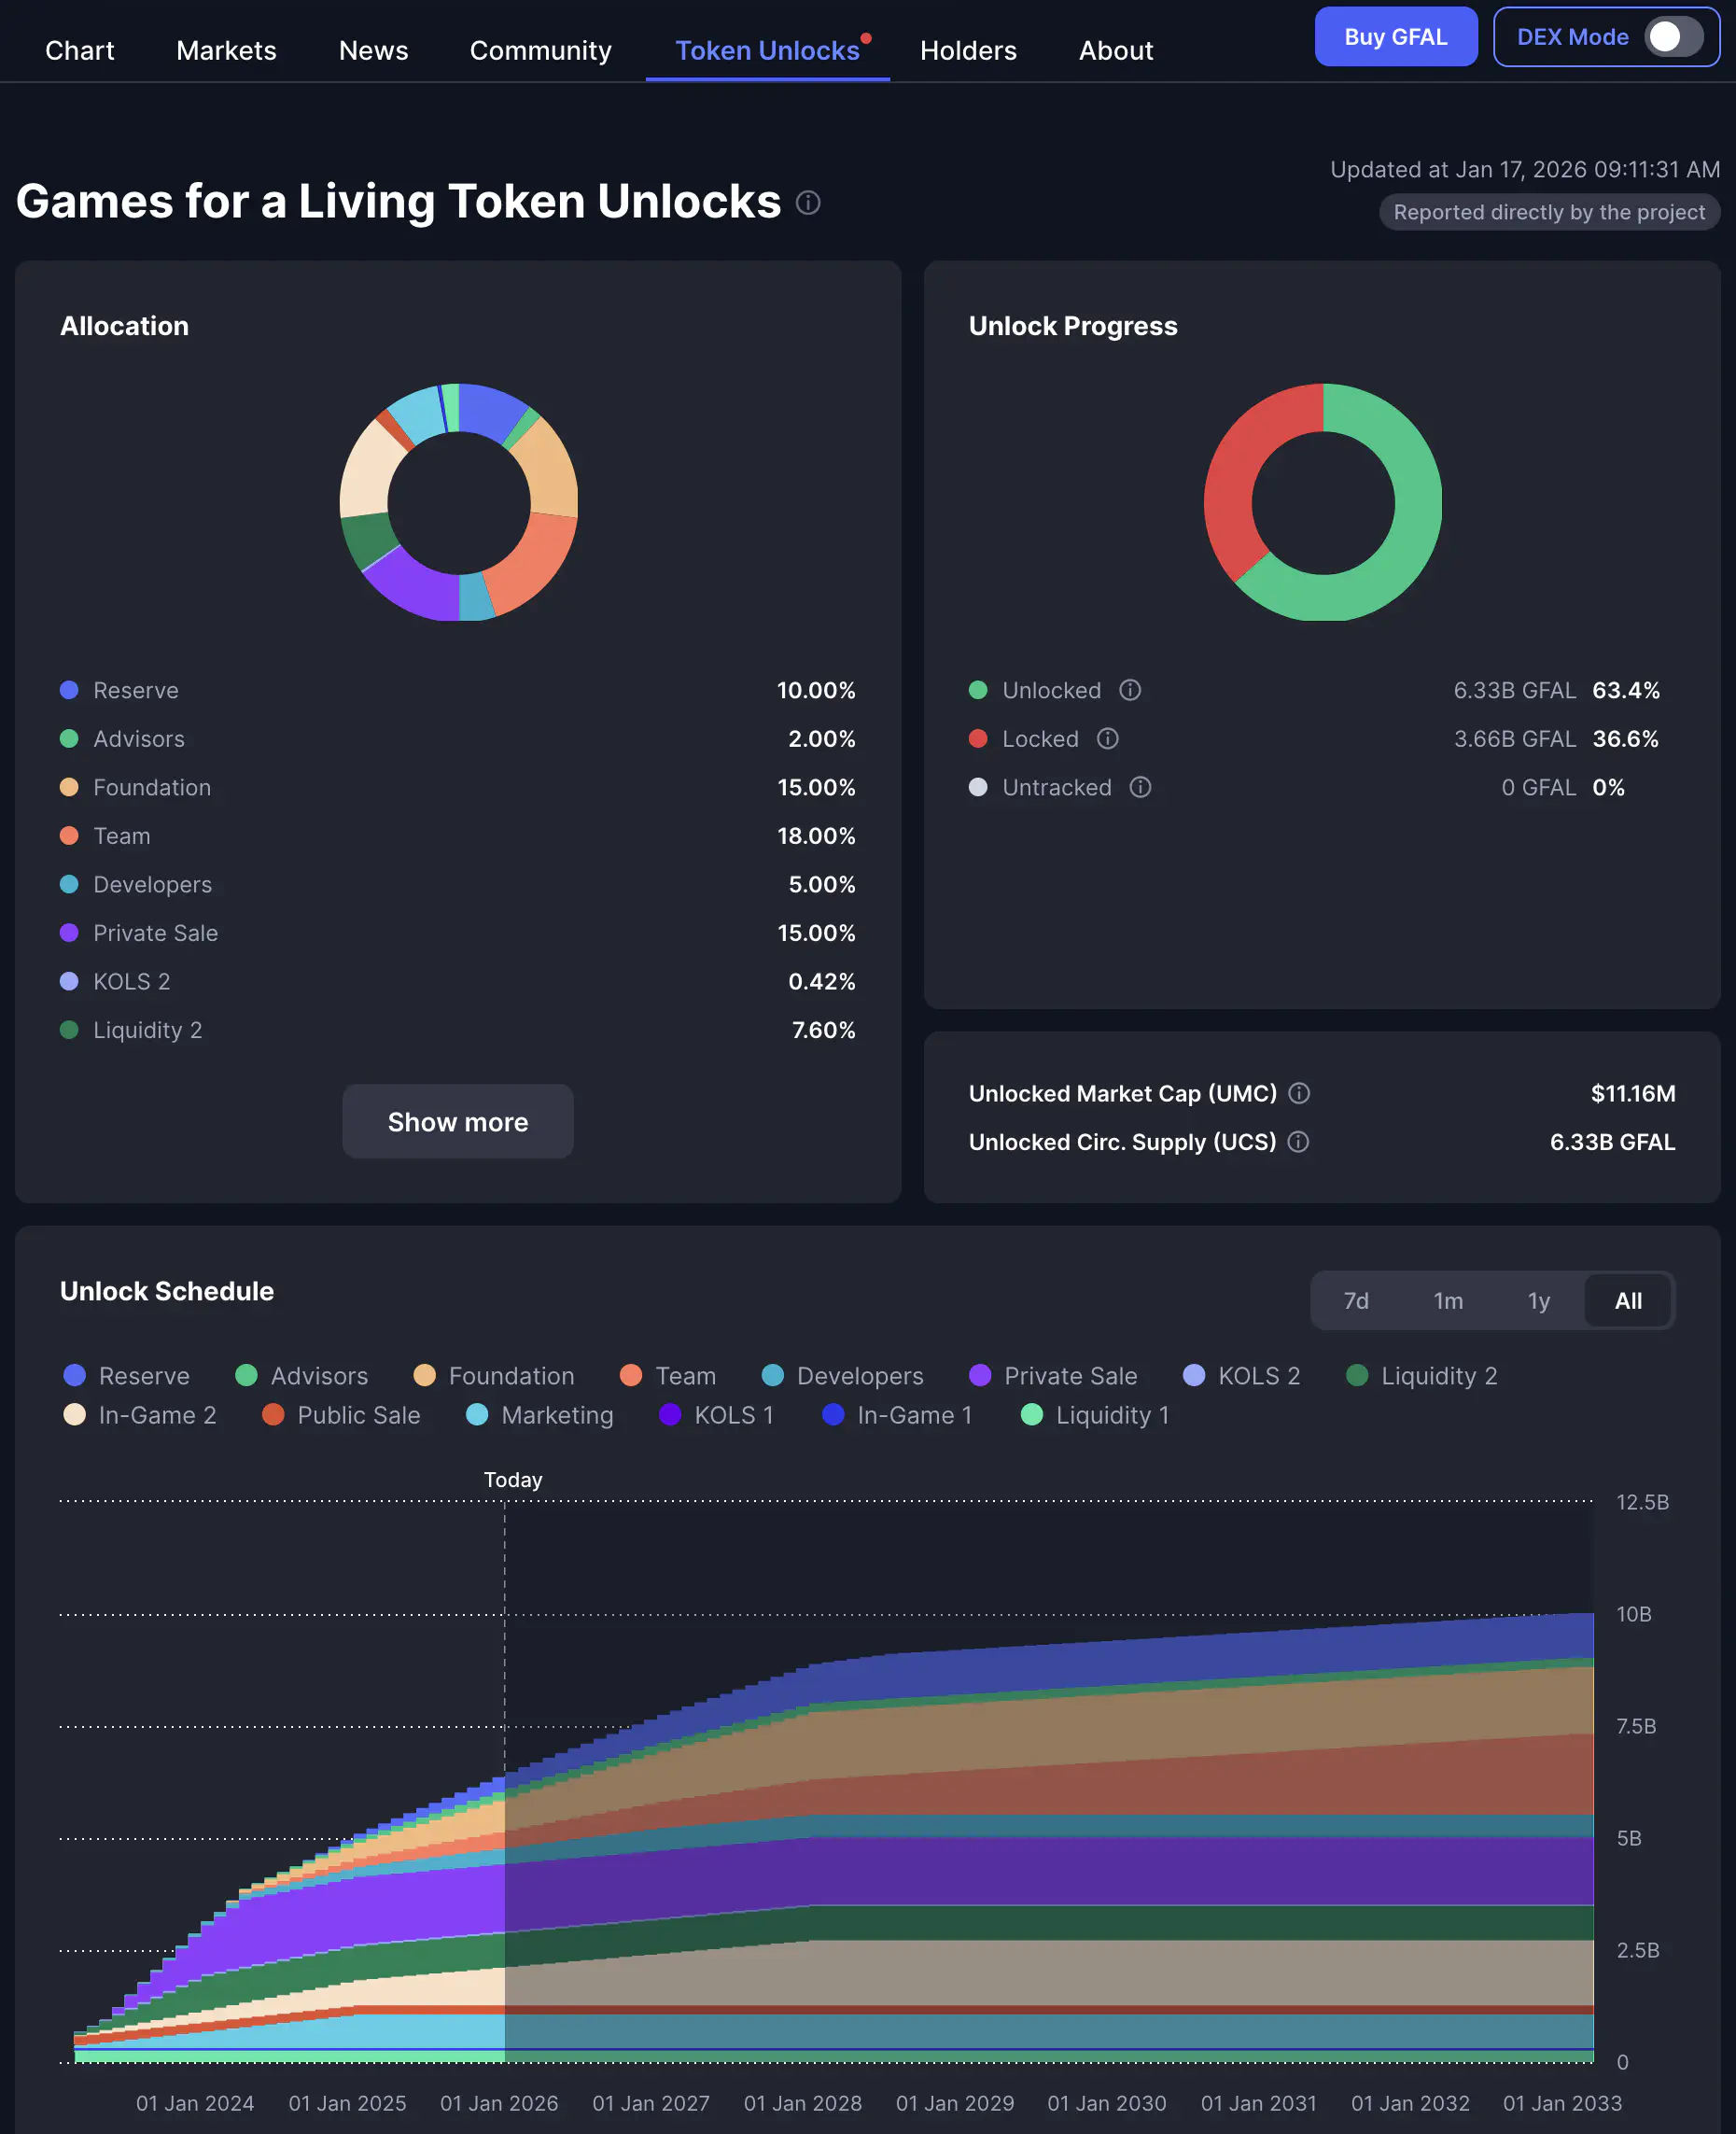Select the 1y schedule range

(x=1538, y=1300)
